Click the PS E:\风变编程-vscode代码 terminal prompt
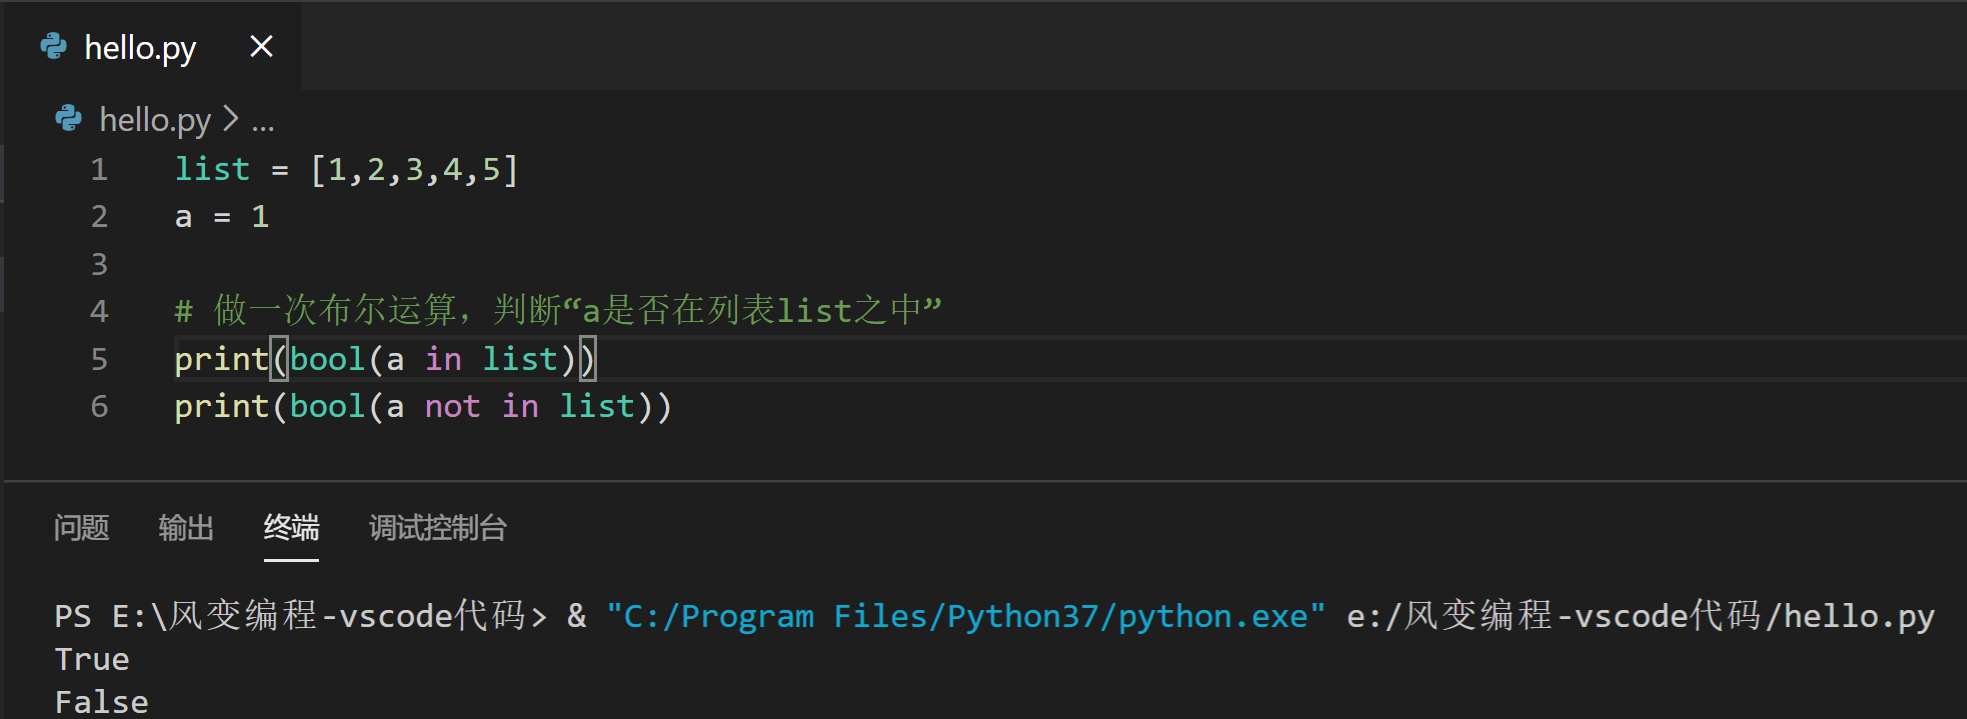The height and width of the screenshot is (719, 1967). 301,616
